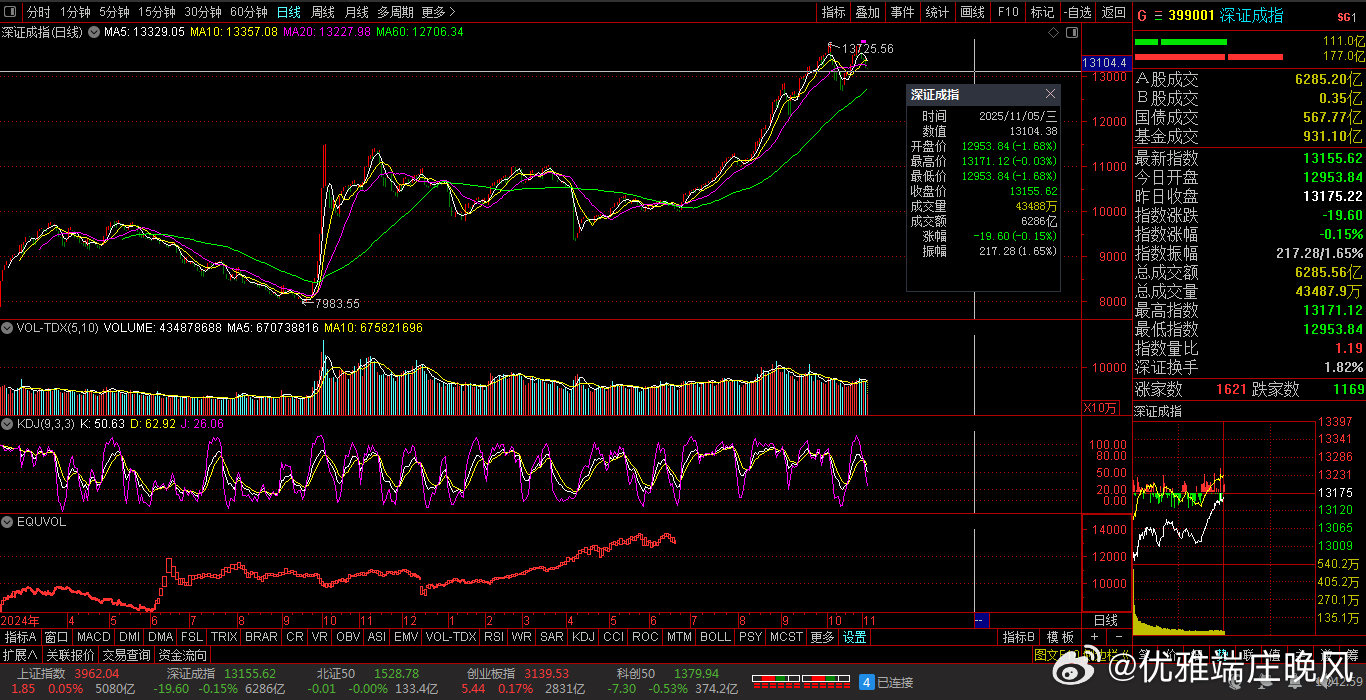Switch to 分时 chart view

[38, 12]
